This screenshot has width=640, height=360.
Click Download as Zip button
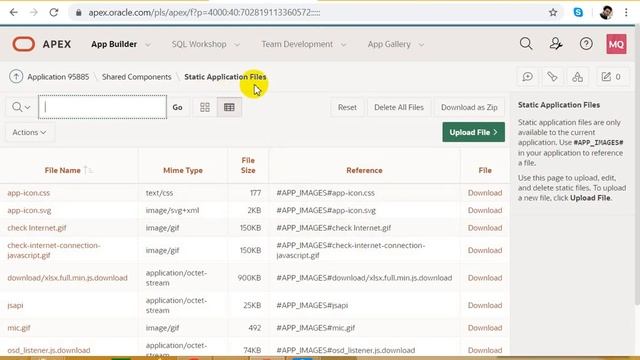click(x=469, y=107)
